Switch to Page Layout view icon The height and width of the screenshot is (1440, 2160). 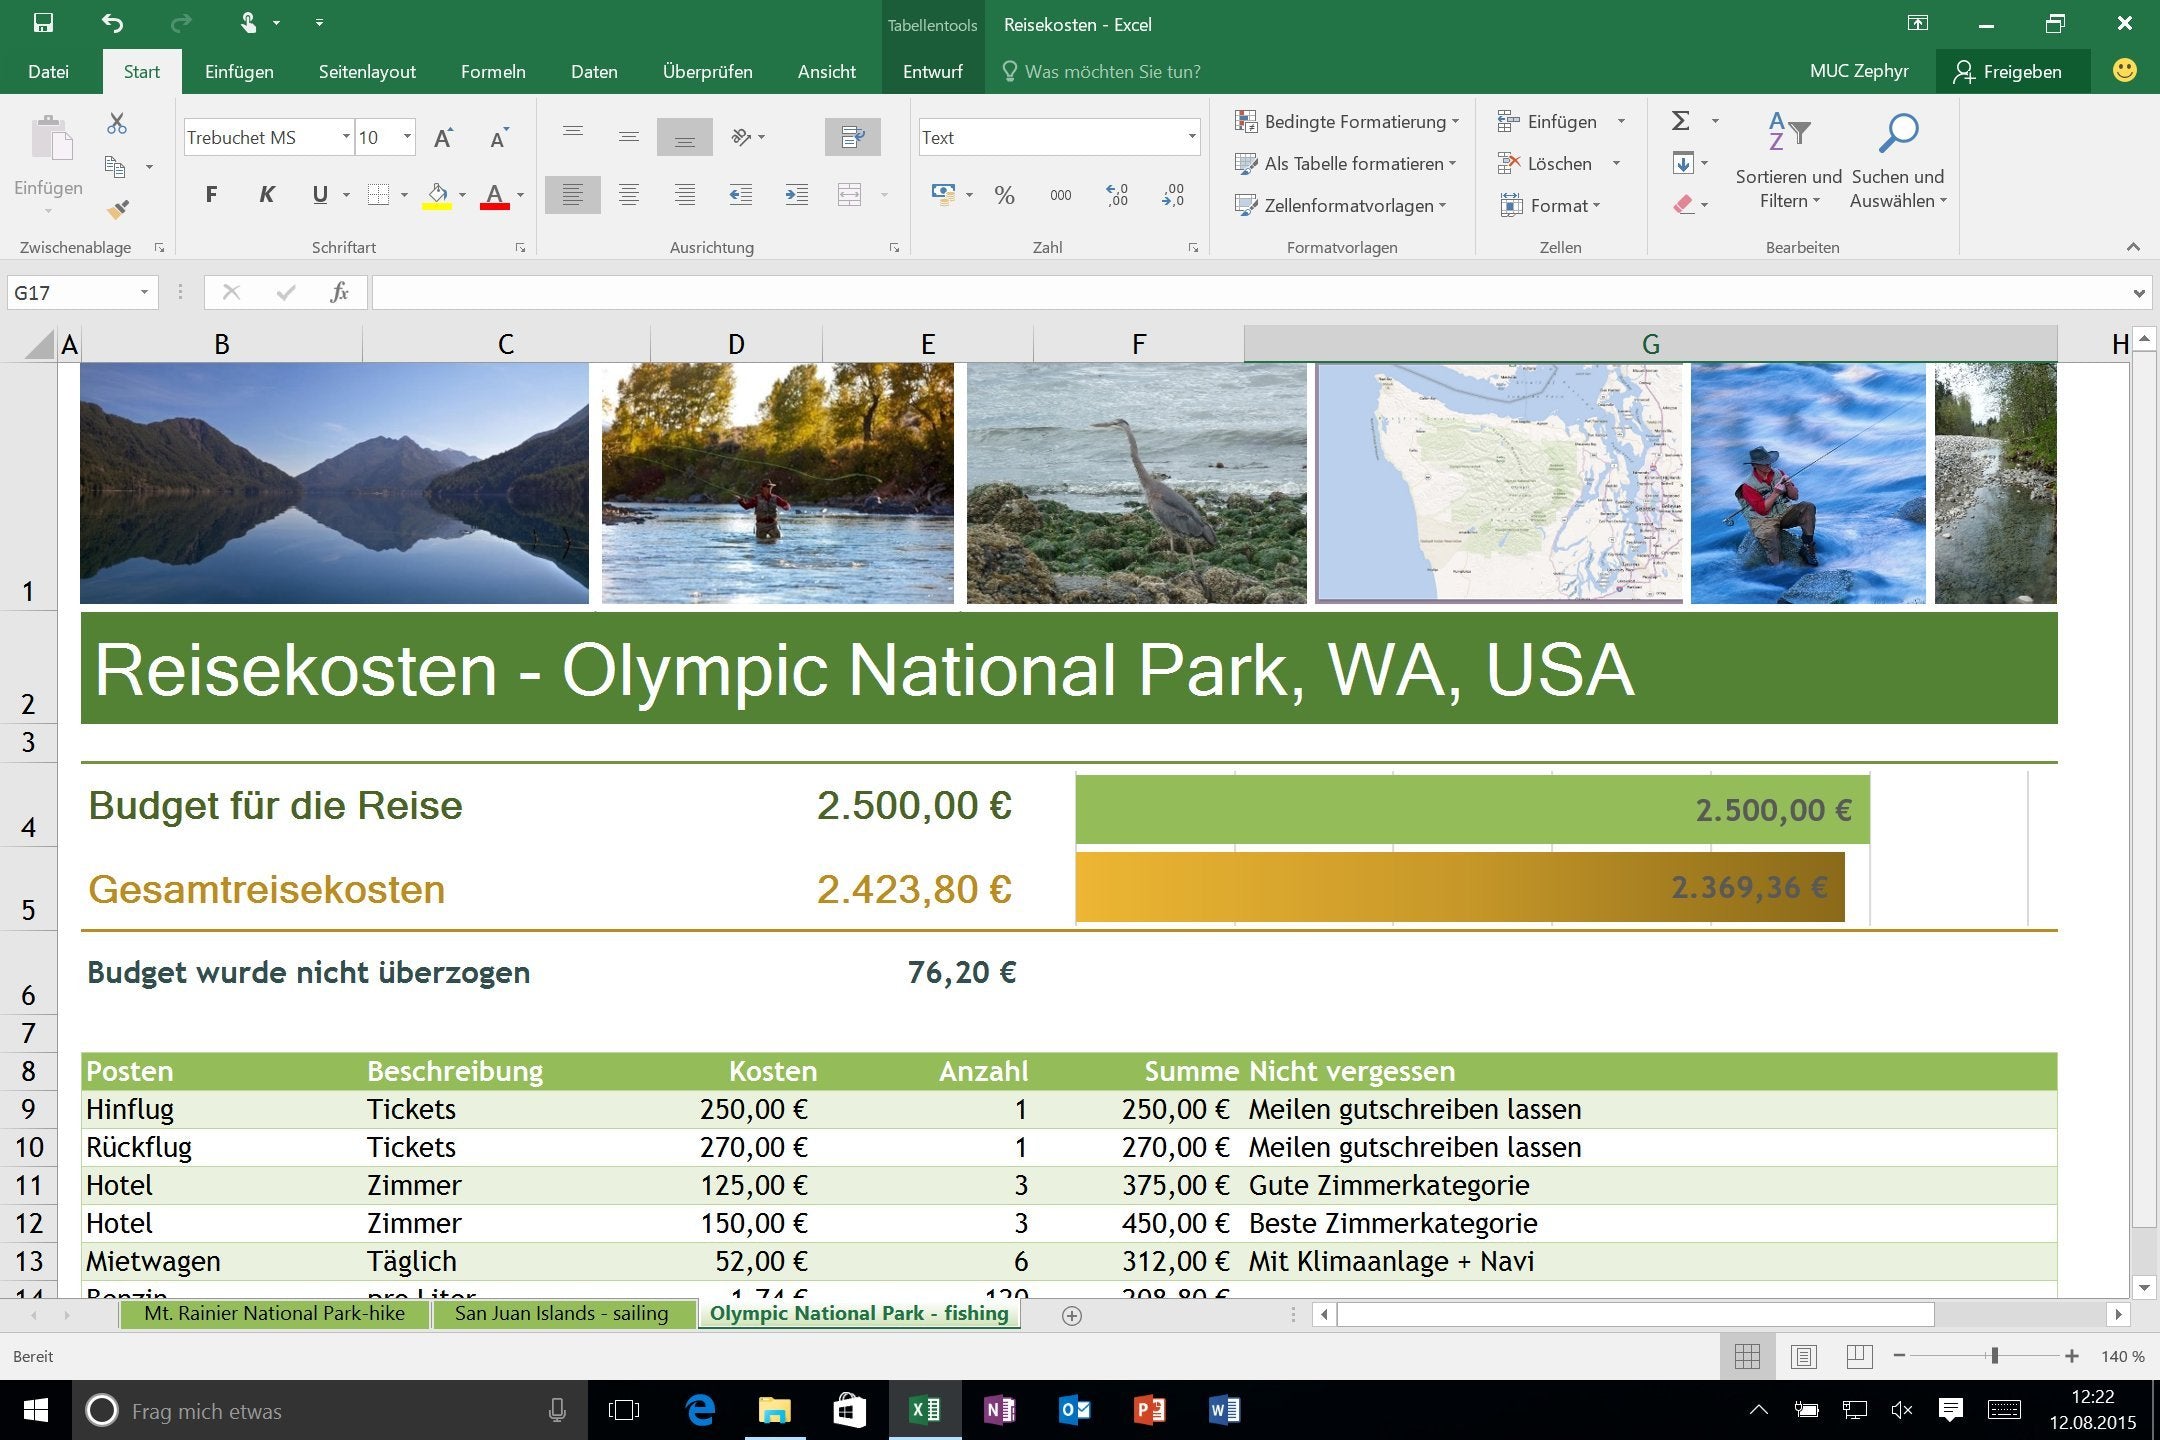click(1804, 1356)
